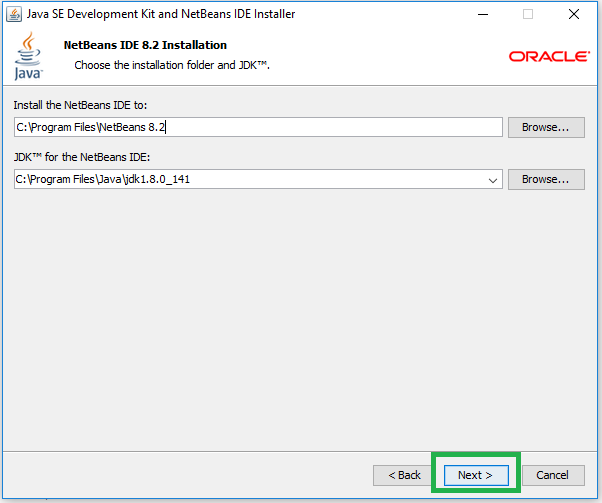Open the JDK path dropdown arrow
This screenshot has width=602, height=503.
pos(493,180)
